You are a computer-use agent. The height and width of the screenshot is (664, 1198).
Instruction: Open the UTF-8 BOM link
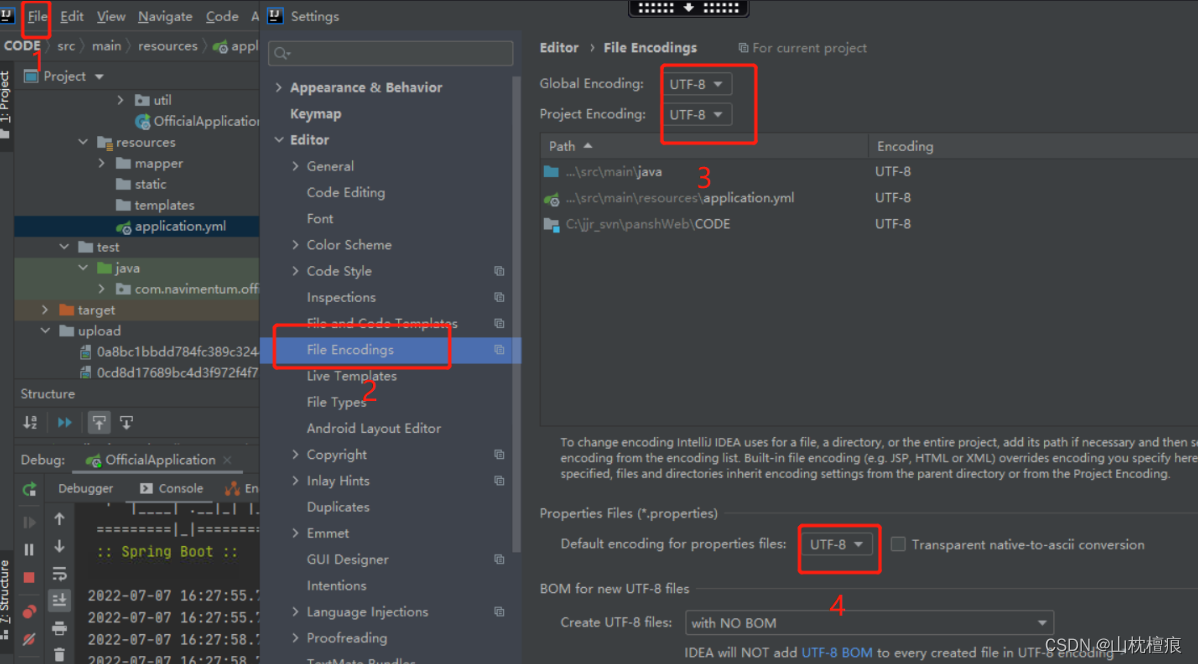tap(837, 652)
